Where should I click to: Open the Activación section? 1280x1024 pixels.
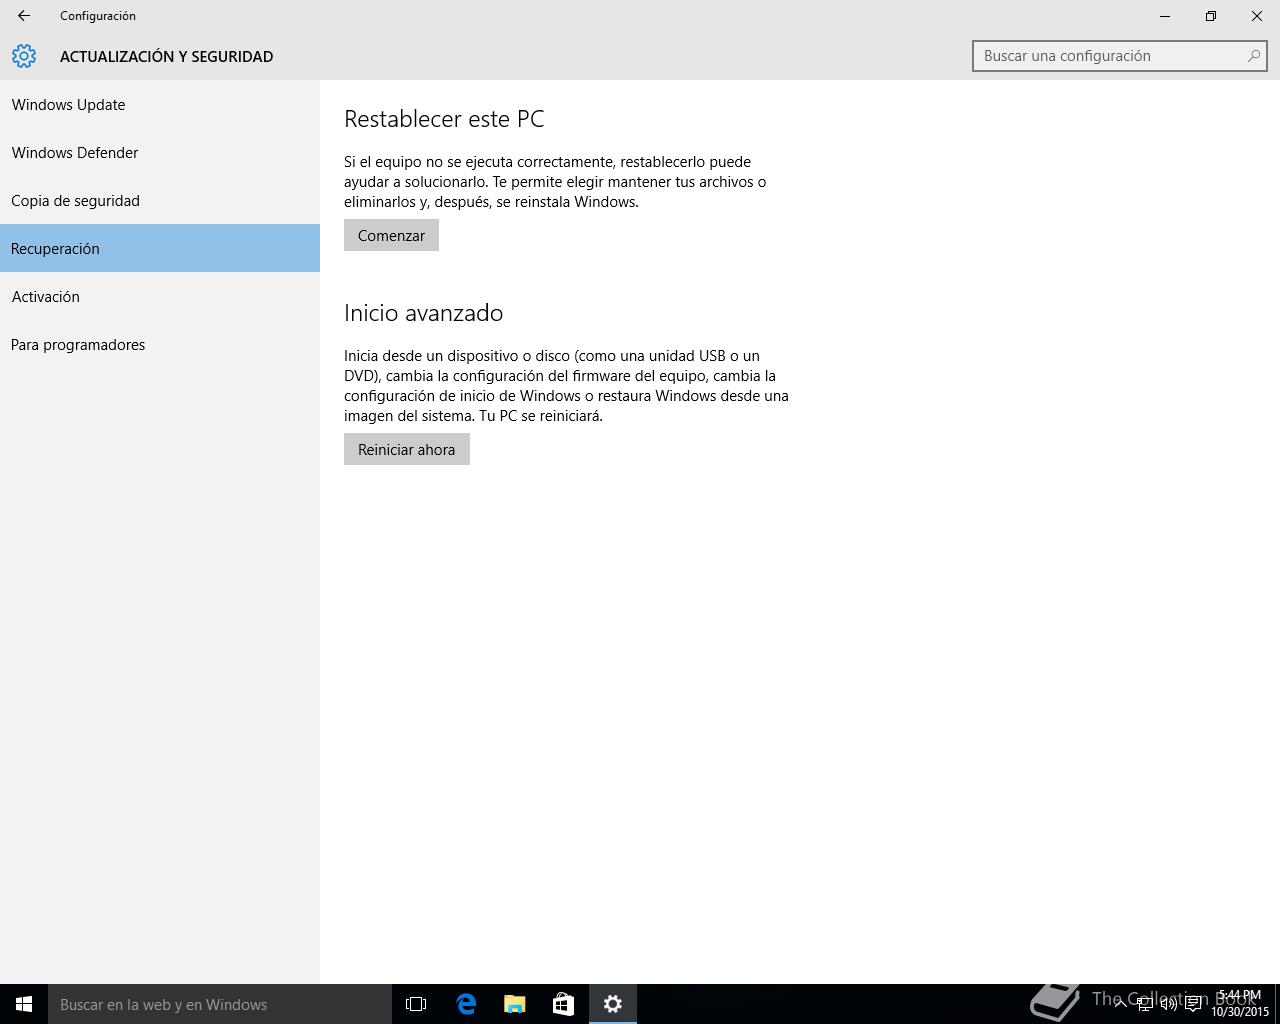[x=160, y=296]
